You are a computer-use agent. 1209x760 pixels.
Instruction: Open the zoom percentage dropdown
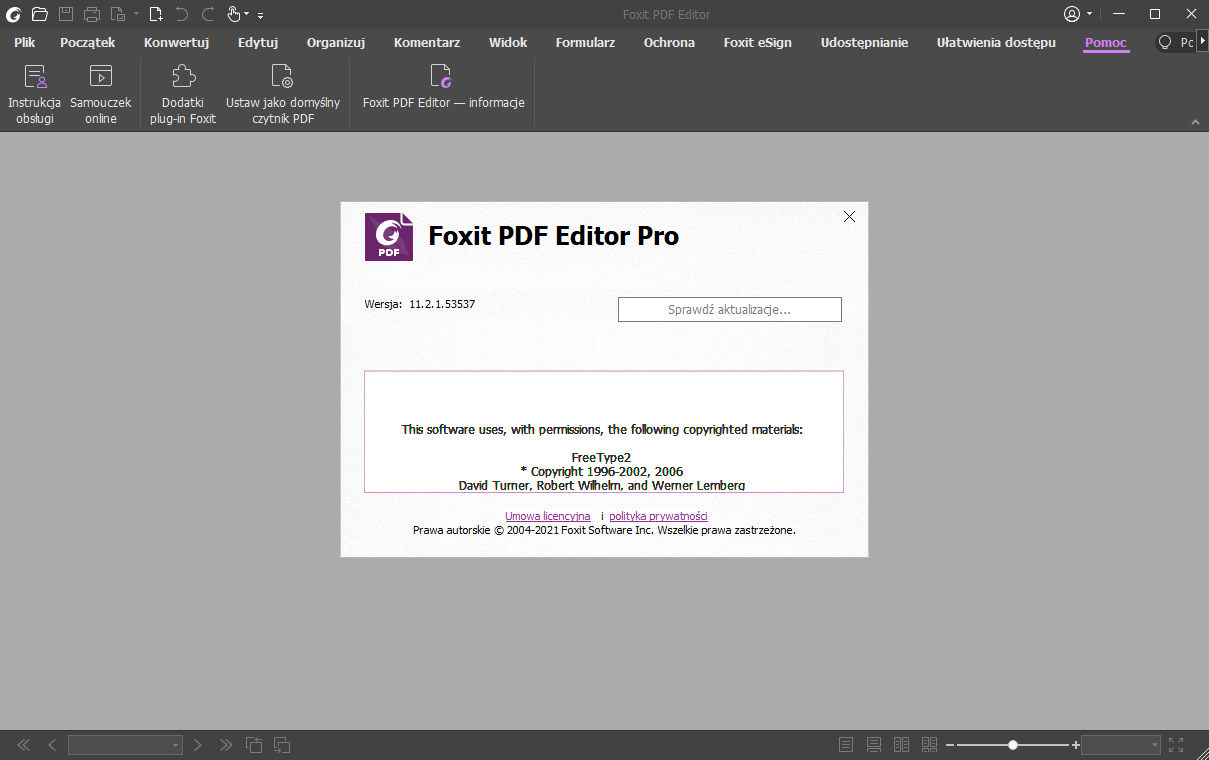pyautogui.click(x=1155, y=745)
